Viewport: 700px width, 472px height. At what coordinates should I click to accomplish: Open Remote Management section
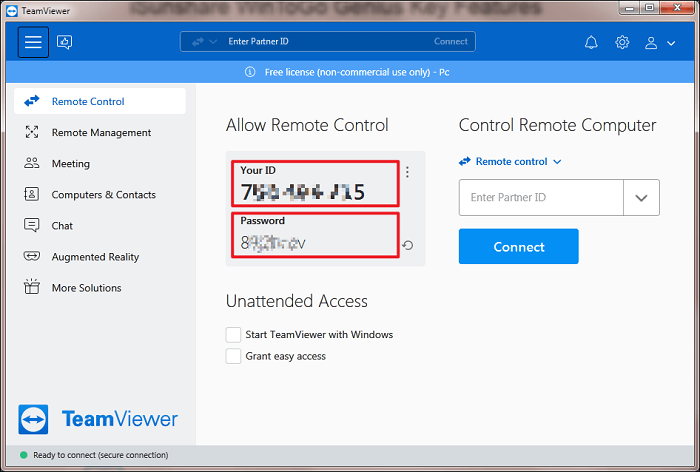100,132
